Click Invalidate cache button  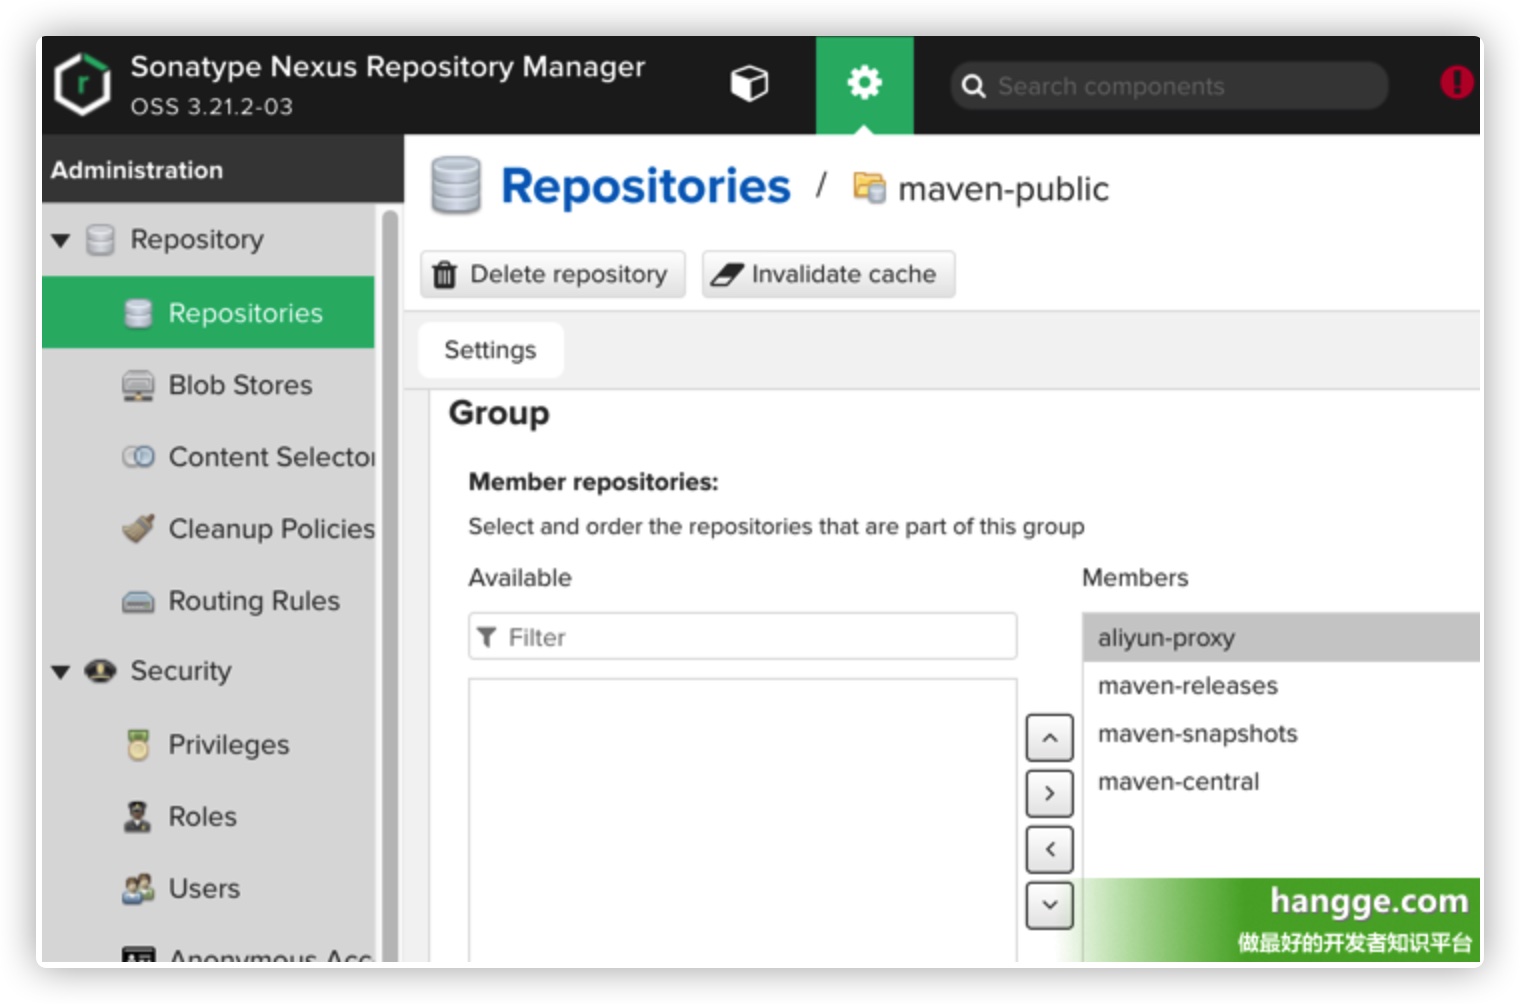(828, 274)
